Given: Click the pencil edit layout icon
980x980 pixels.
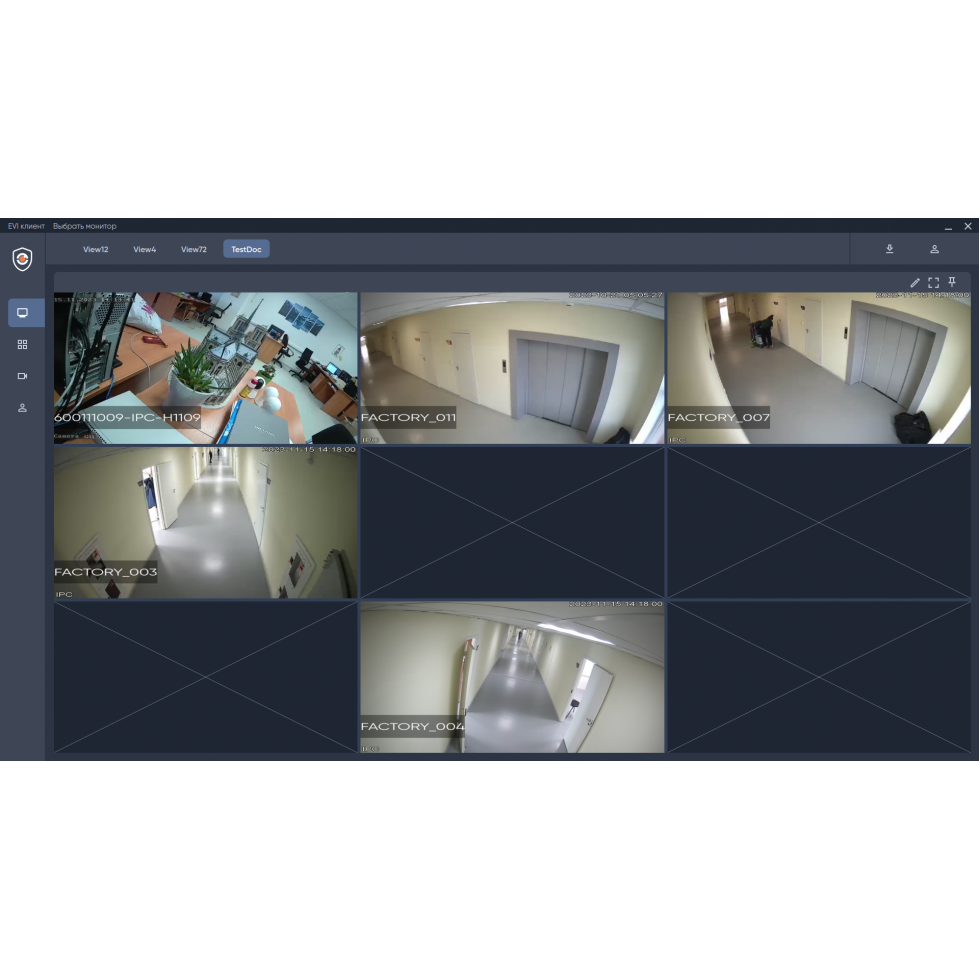Looking at the screenshot, I should pos(915,283).
